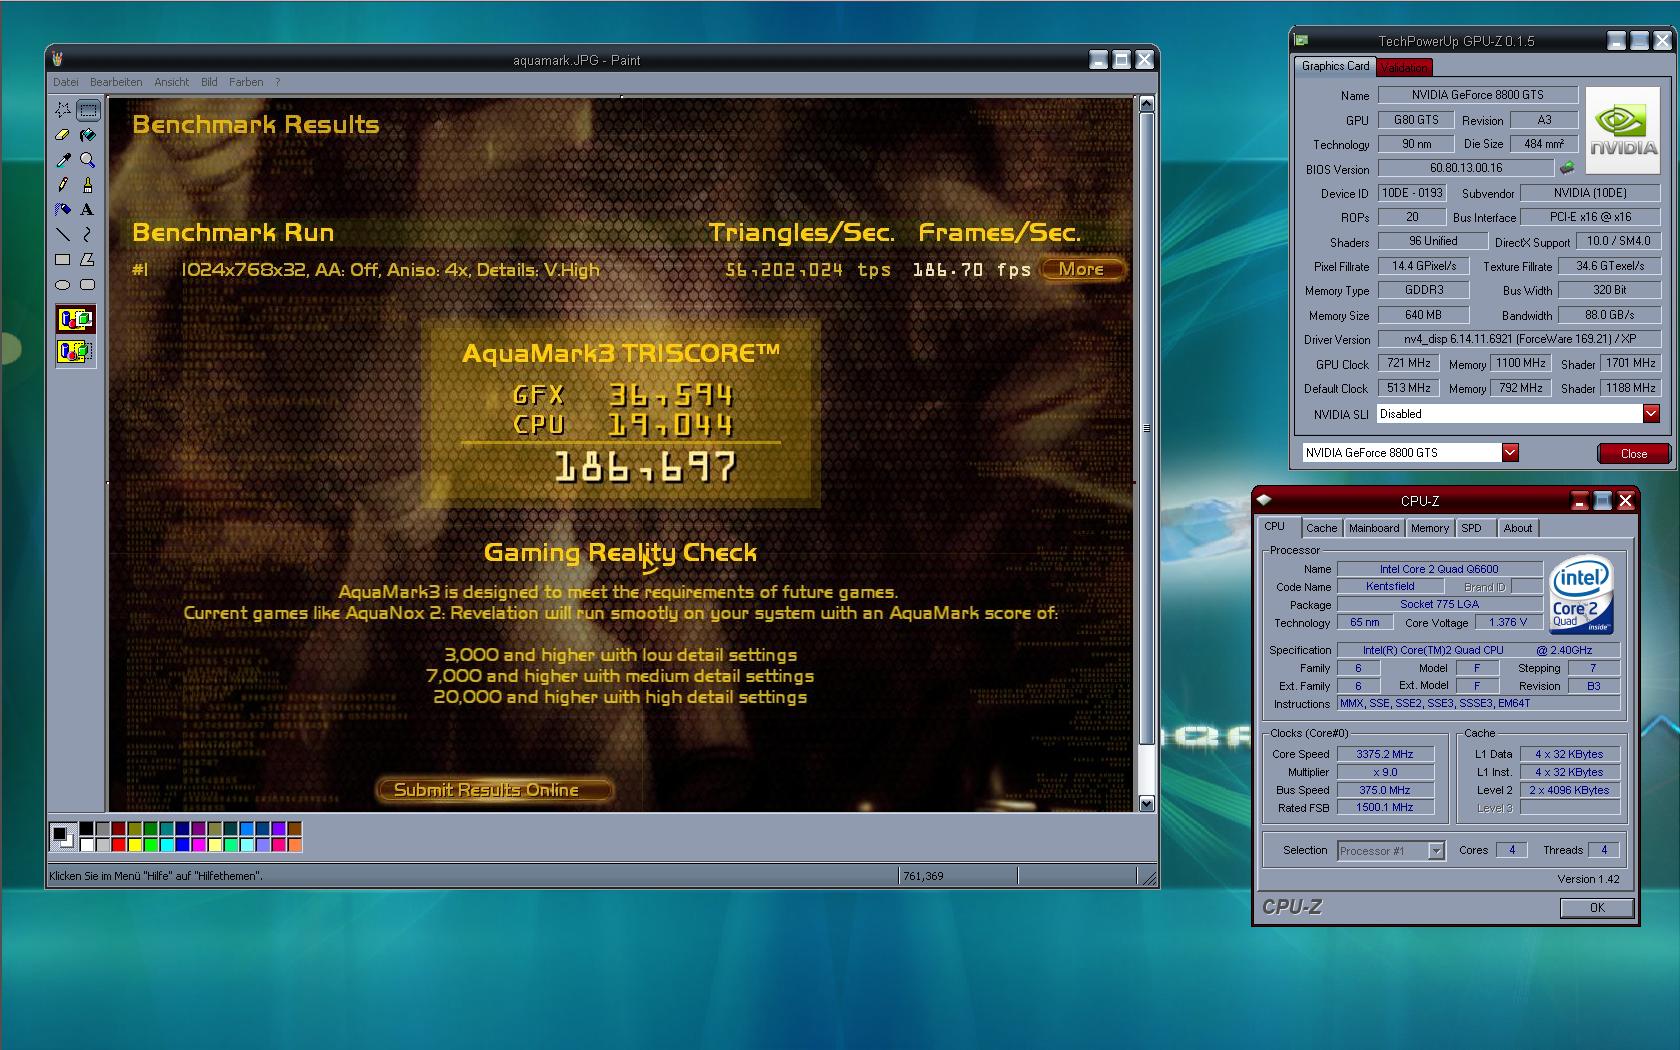Activate the Magnifier tool in Paint

(x=88, y=159)
